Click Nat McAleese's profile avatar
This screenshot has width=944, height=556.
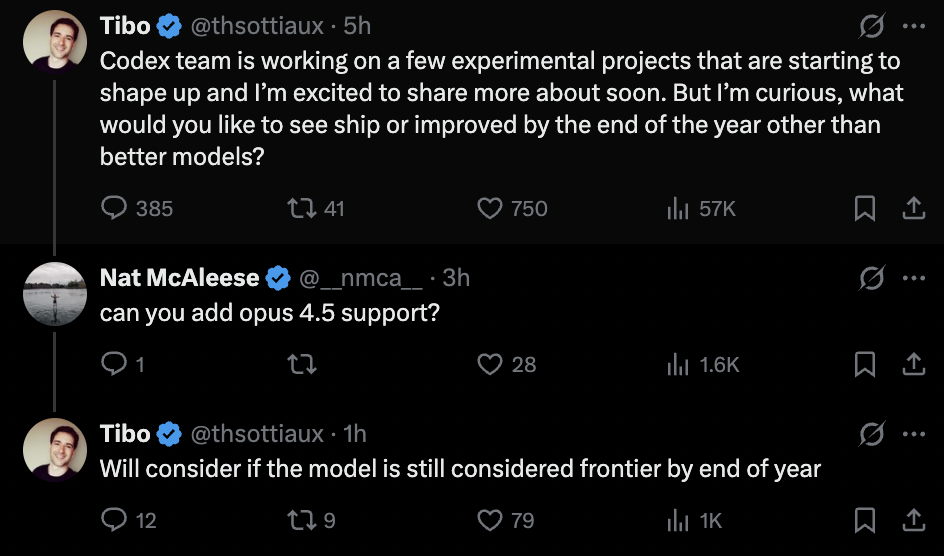(55, 294)
